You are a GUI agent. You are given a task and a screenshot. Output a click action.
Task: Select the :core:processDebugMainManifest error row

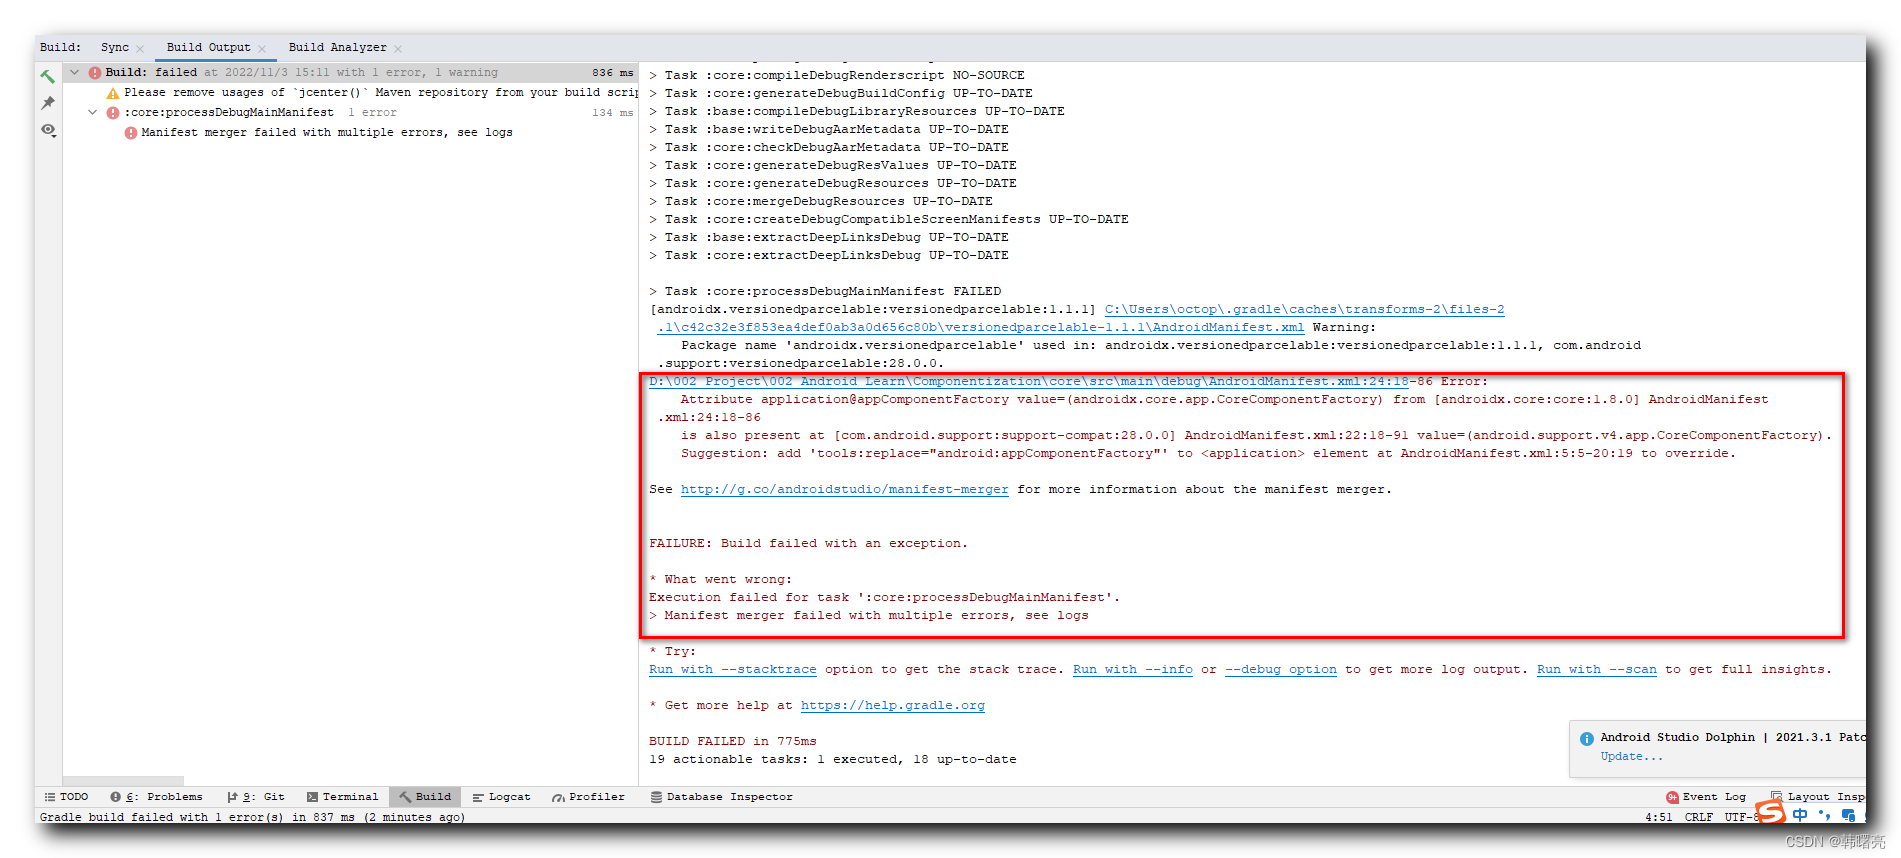[x=350, y=112]
